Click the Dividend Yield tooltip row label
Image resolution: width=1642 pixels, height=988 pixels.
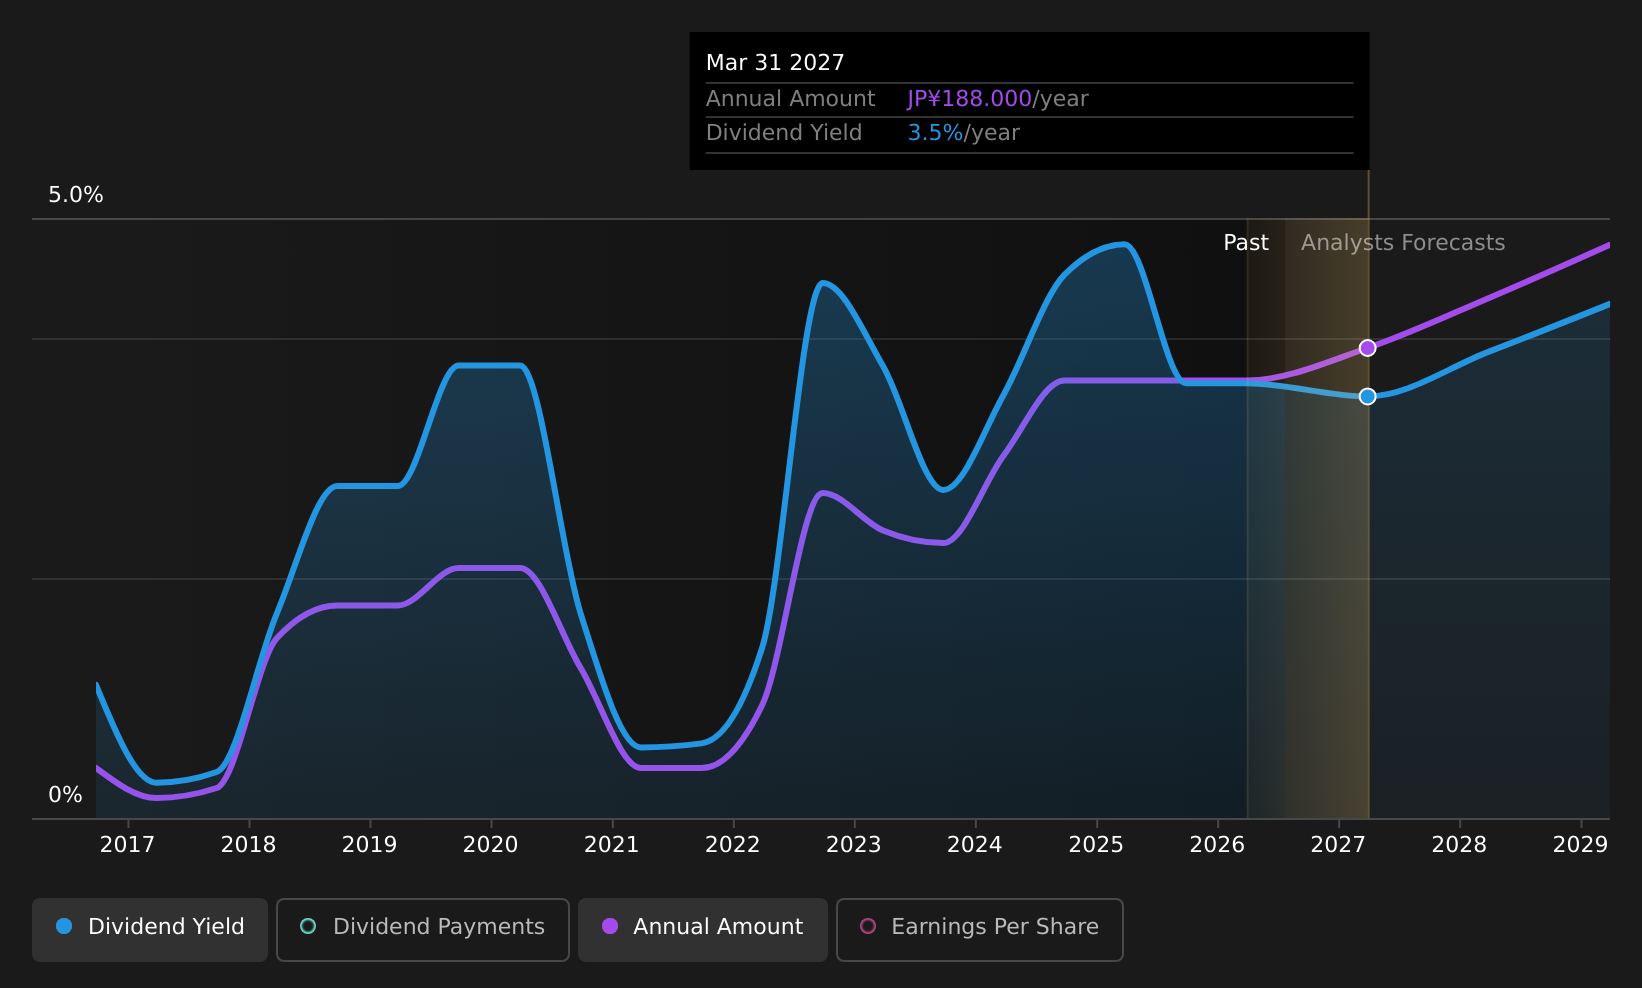pos(784,133)
